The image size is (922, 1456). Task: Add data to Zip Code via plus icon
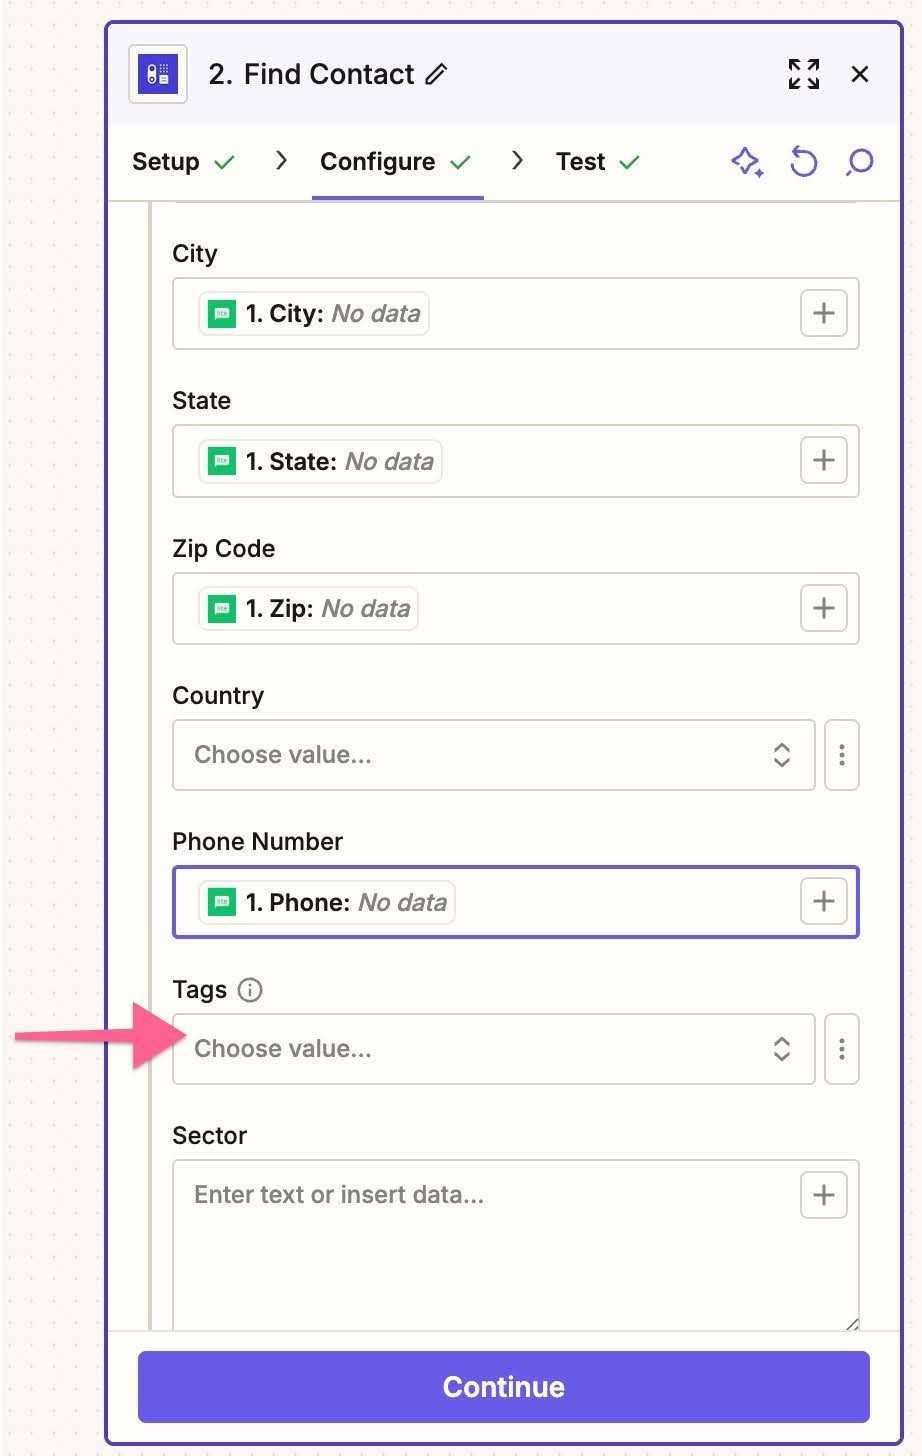823,608
